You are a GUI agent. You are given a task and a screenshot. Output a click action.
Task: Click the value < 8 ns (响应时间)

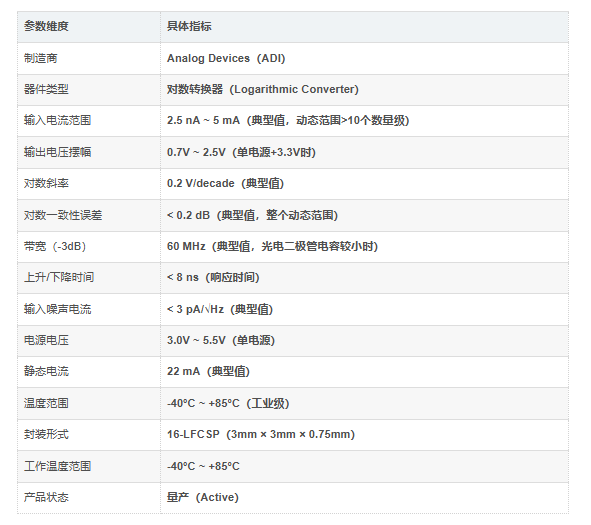(x=213, y=277)
